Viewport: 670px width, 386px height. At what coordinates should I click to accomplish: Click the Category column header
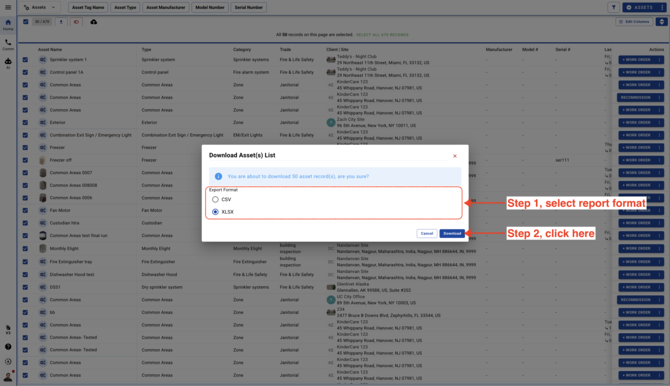coord(242,50)
